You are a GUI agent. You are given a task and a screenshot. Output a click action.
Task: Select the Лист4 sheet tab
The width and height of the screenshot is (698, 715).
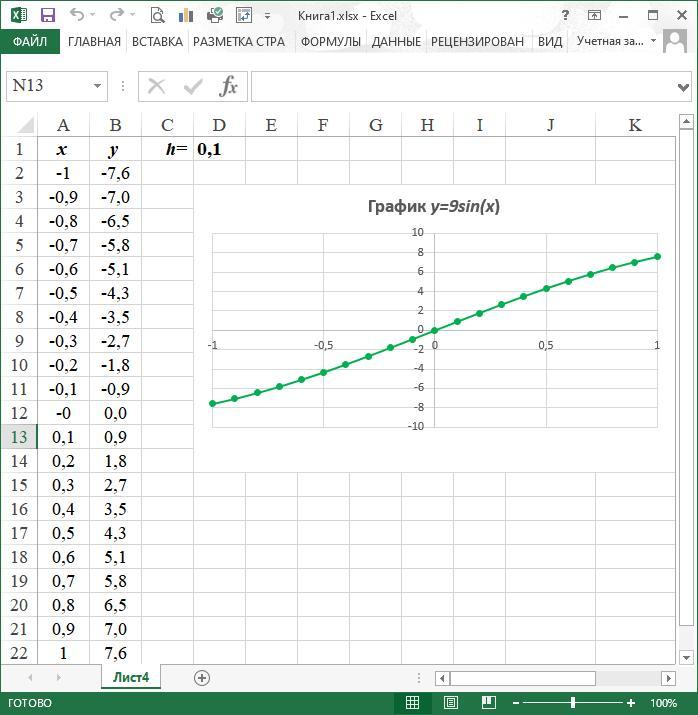[131, 677]
